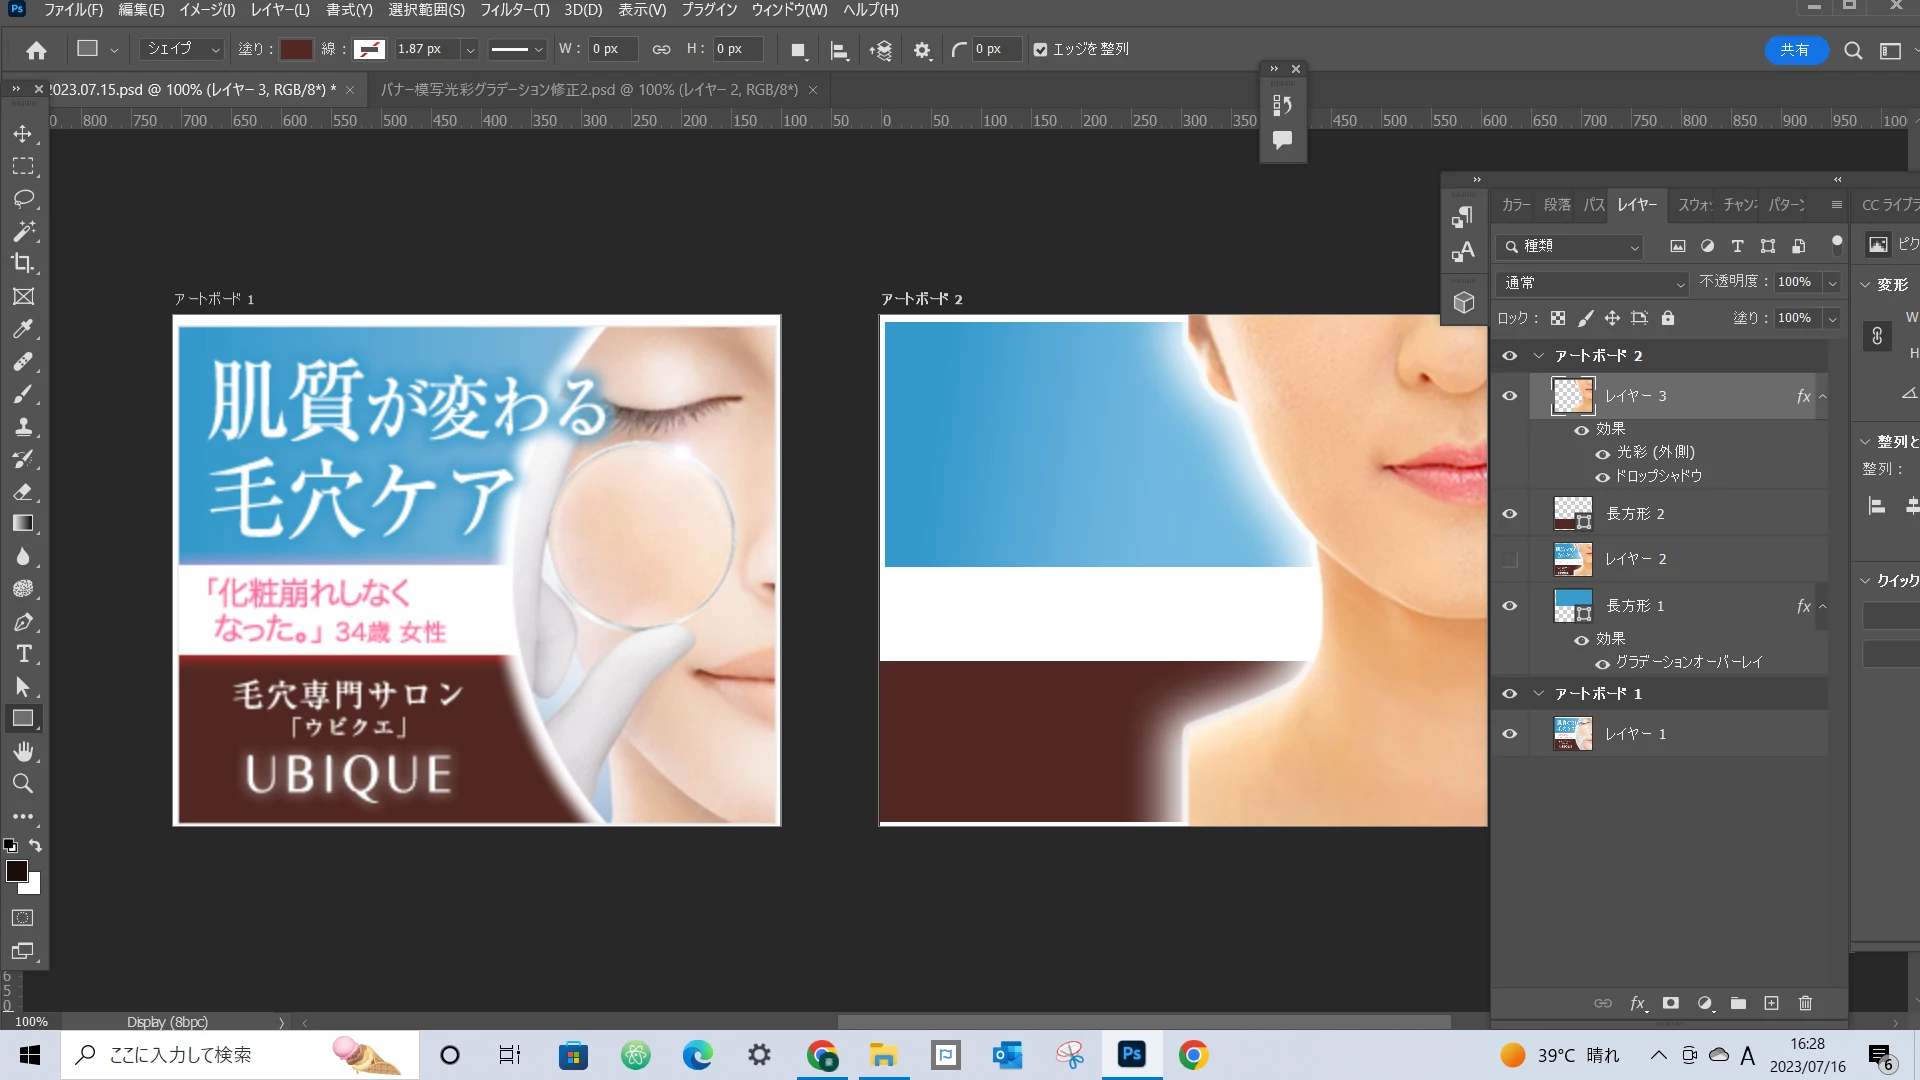The height and width of the screenshot is (1080, 1920).
Task: Switch to the パス panel tab
Action: pyautogui.click(x=1594, y=204)
